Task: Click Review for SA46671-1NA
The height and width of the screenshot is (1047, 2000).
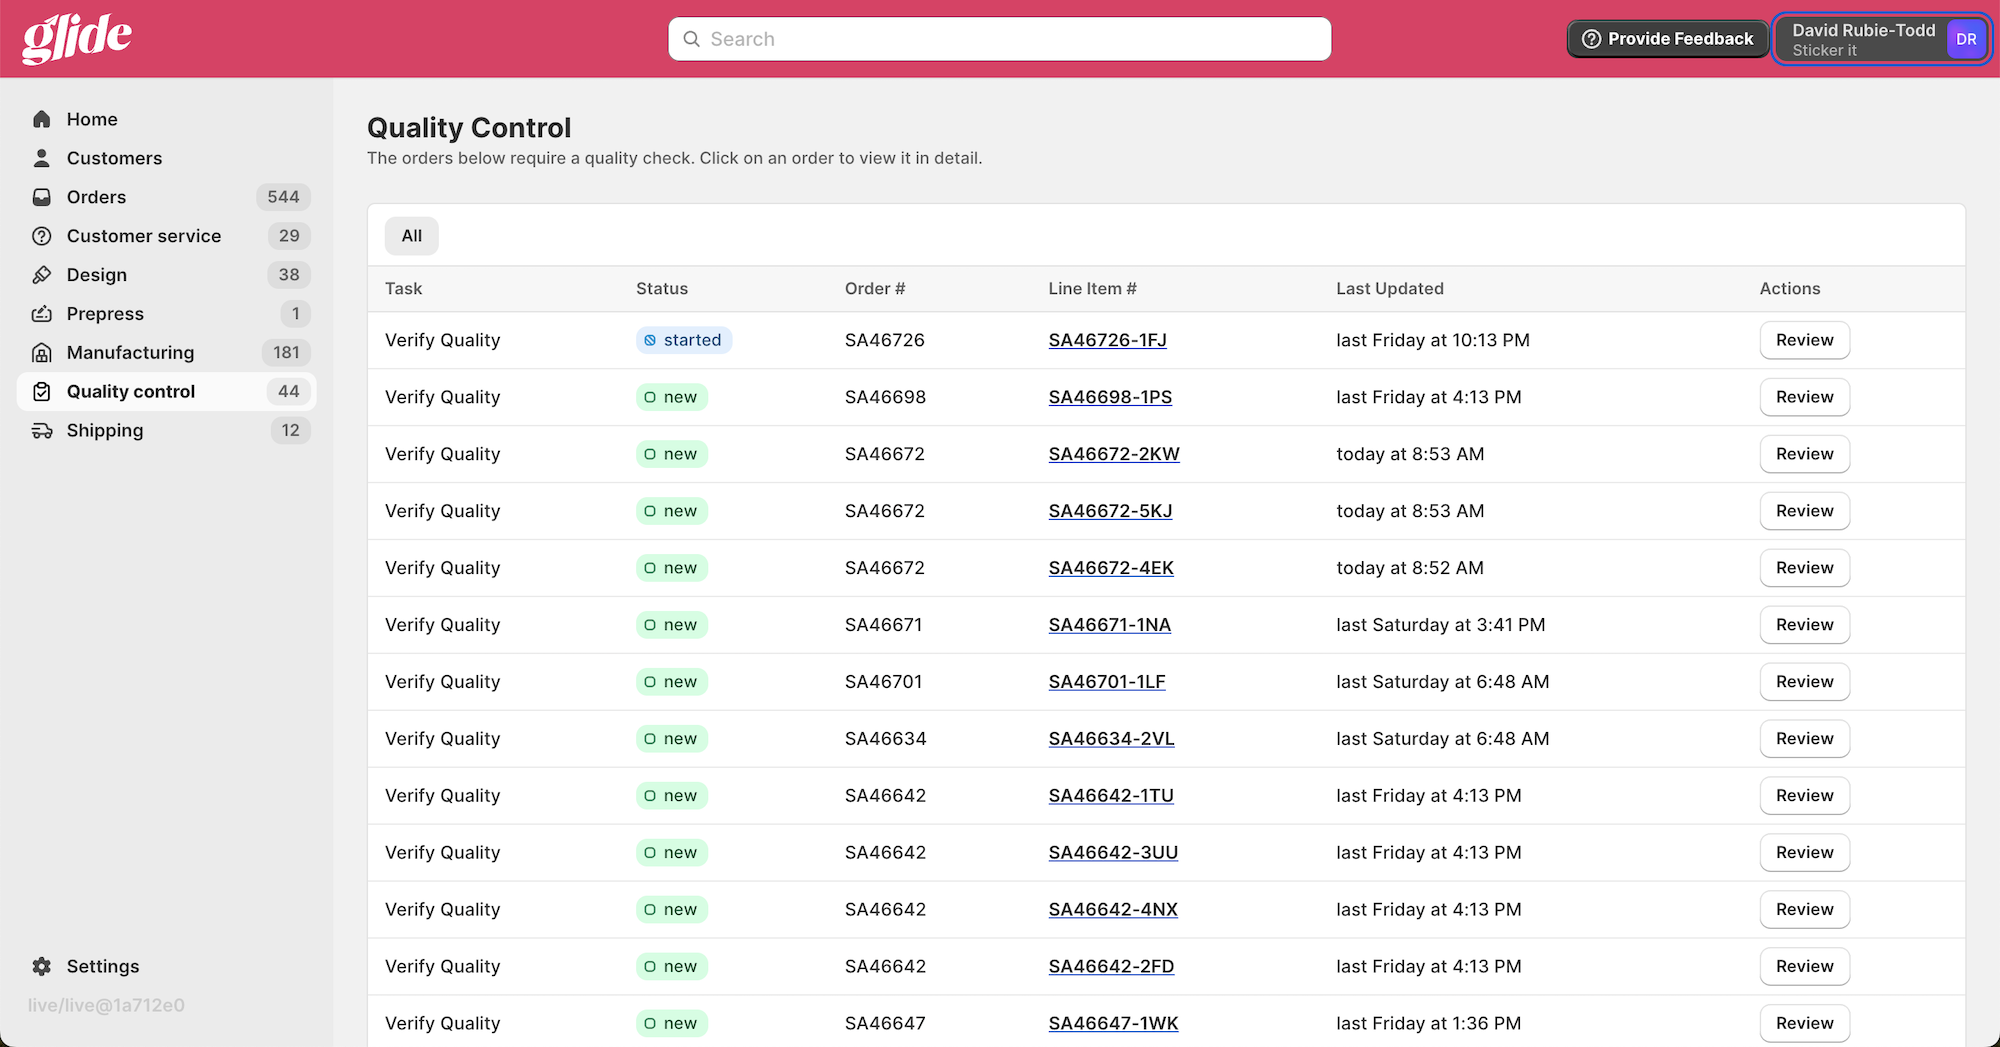Action: tap(1804, 625)
